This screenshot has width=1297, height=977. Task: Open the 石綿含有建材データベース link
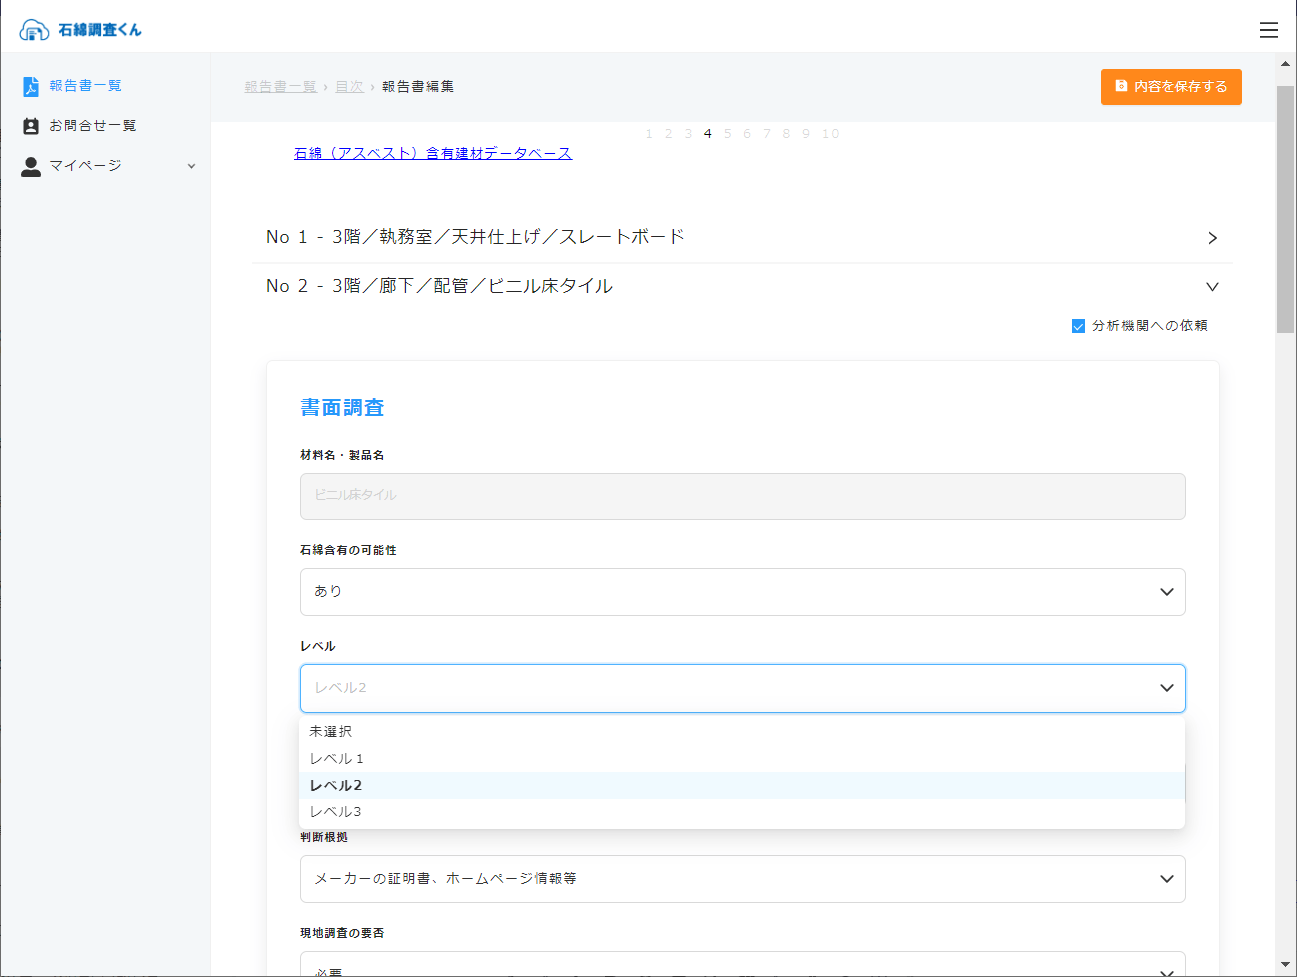click(432, 153)
